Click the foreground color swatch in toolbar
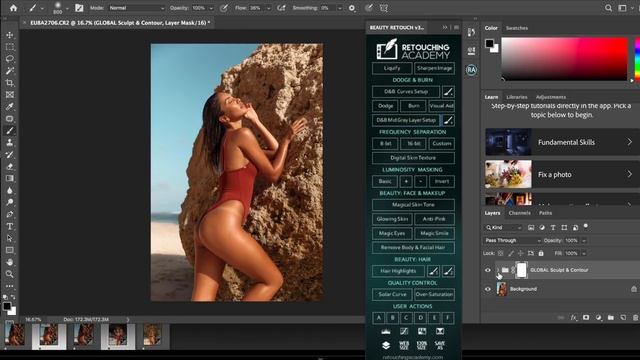 tap(7, 307)
